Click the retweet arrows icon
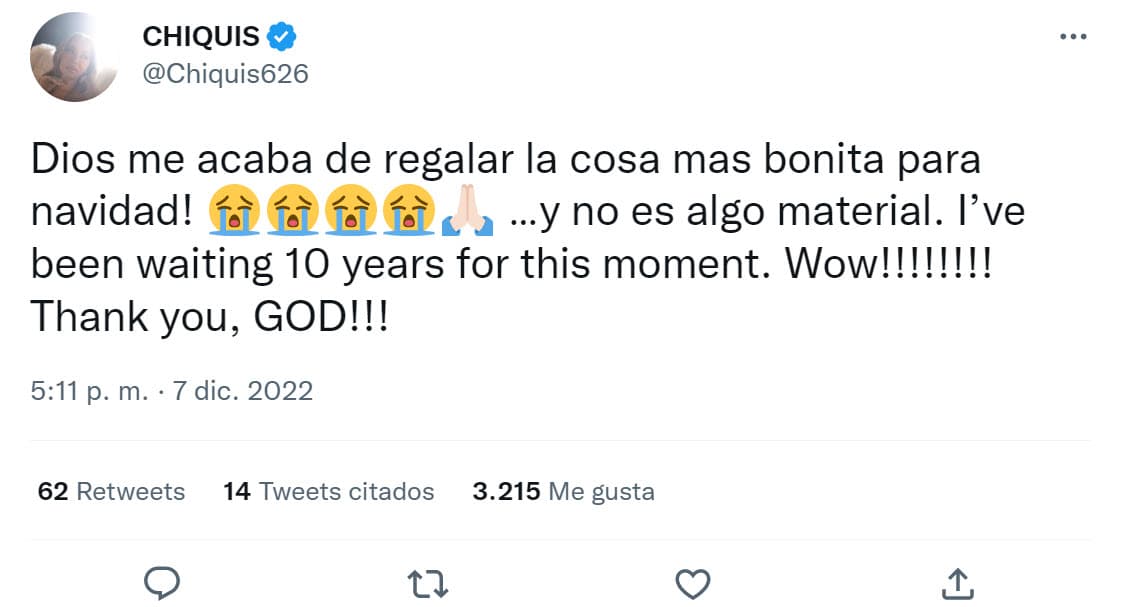This screenshot has width=1122, height=607. coord(427,581)
